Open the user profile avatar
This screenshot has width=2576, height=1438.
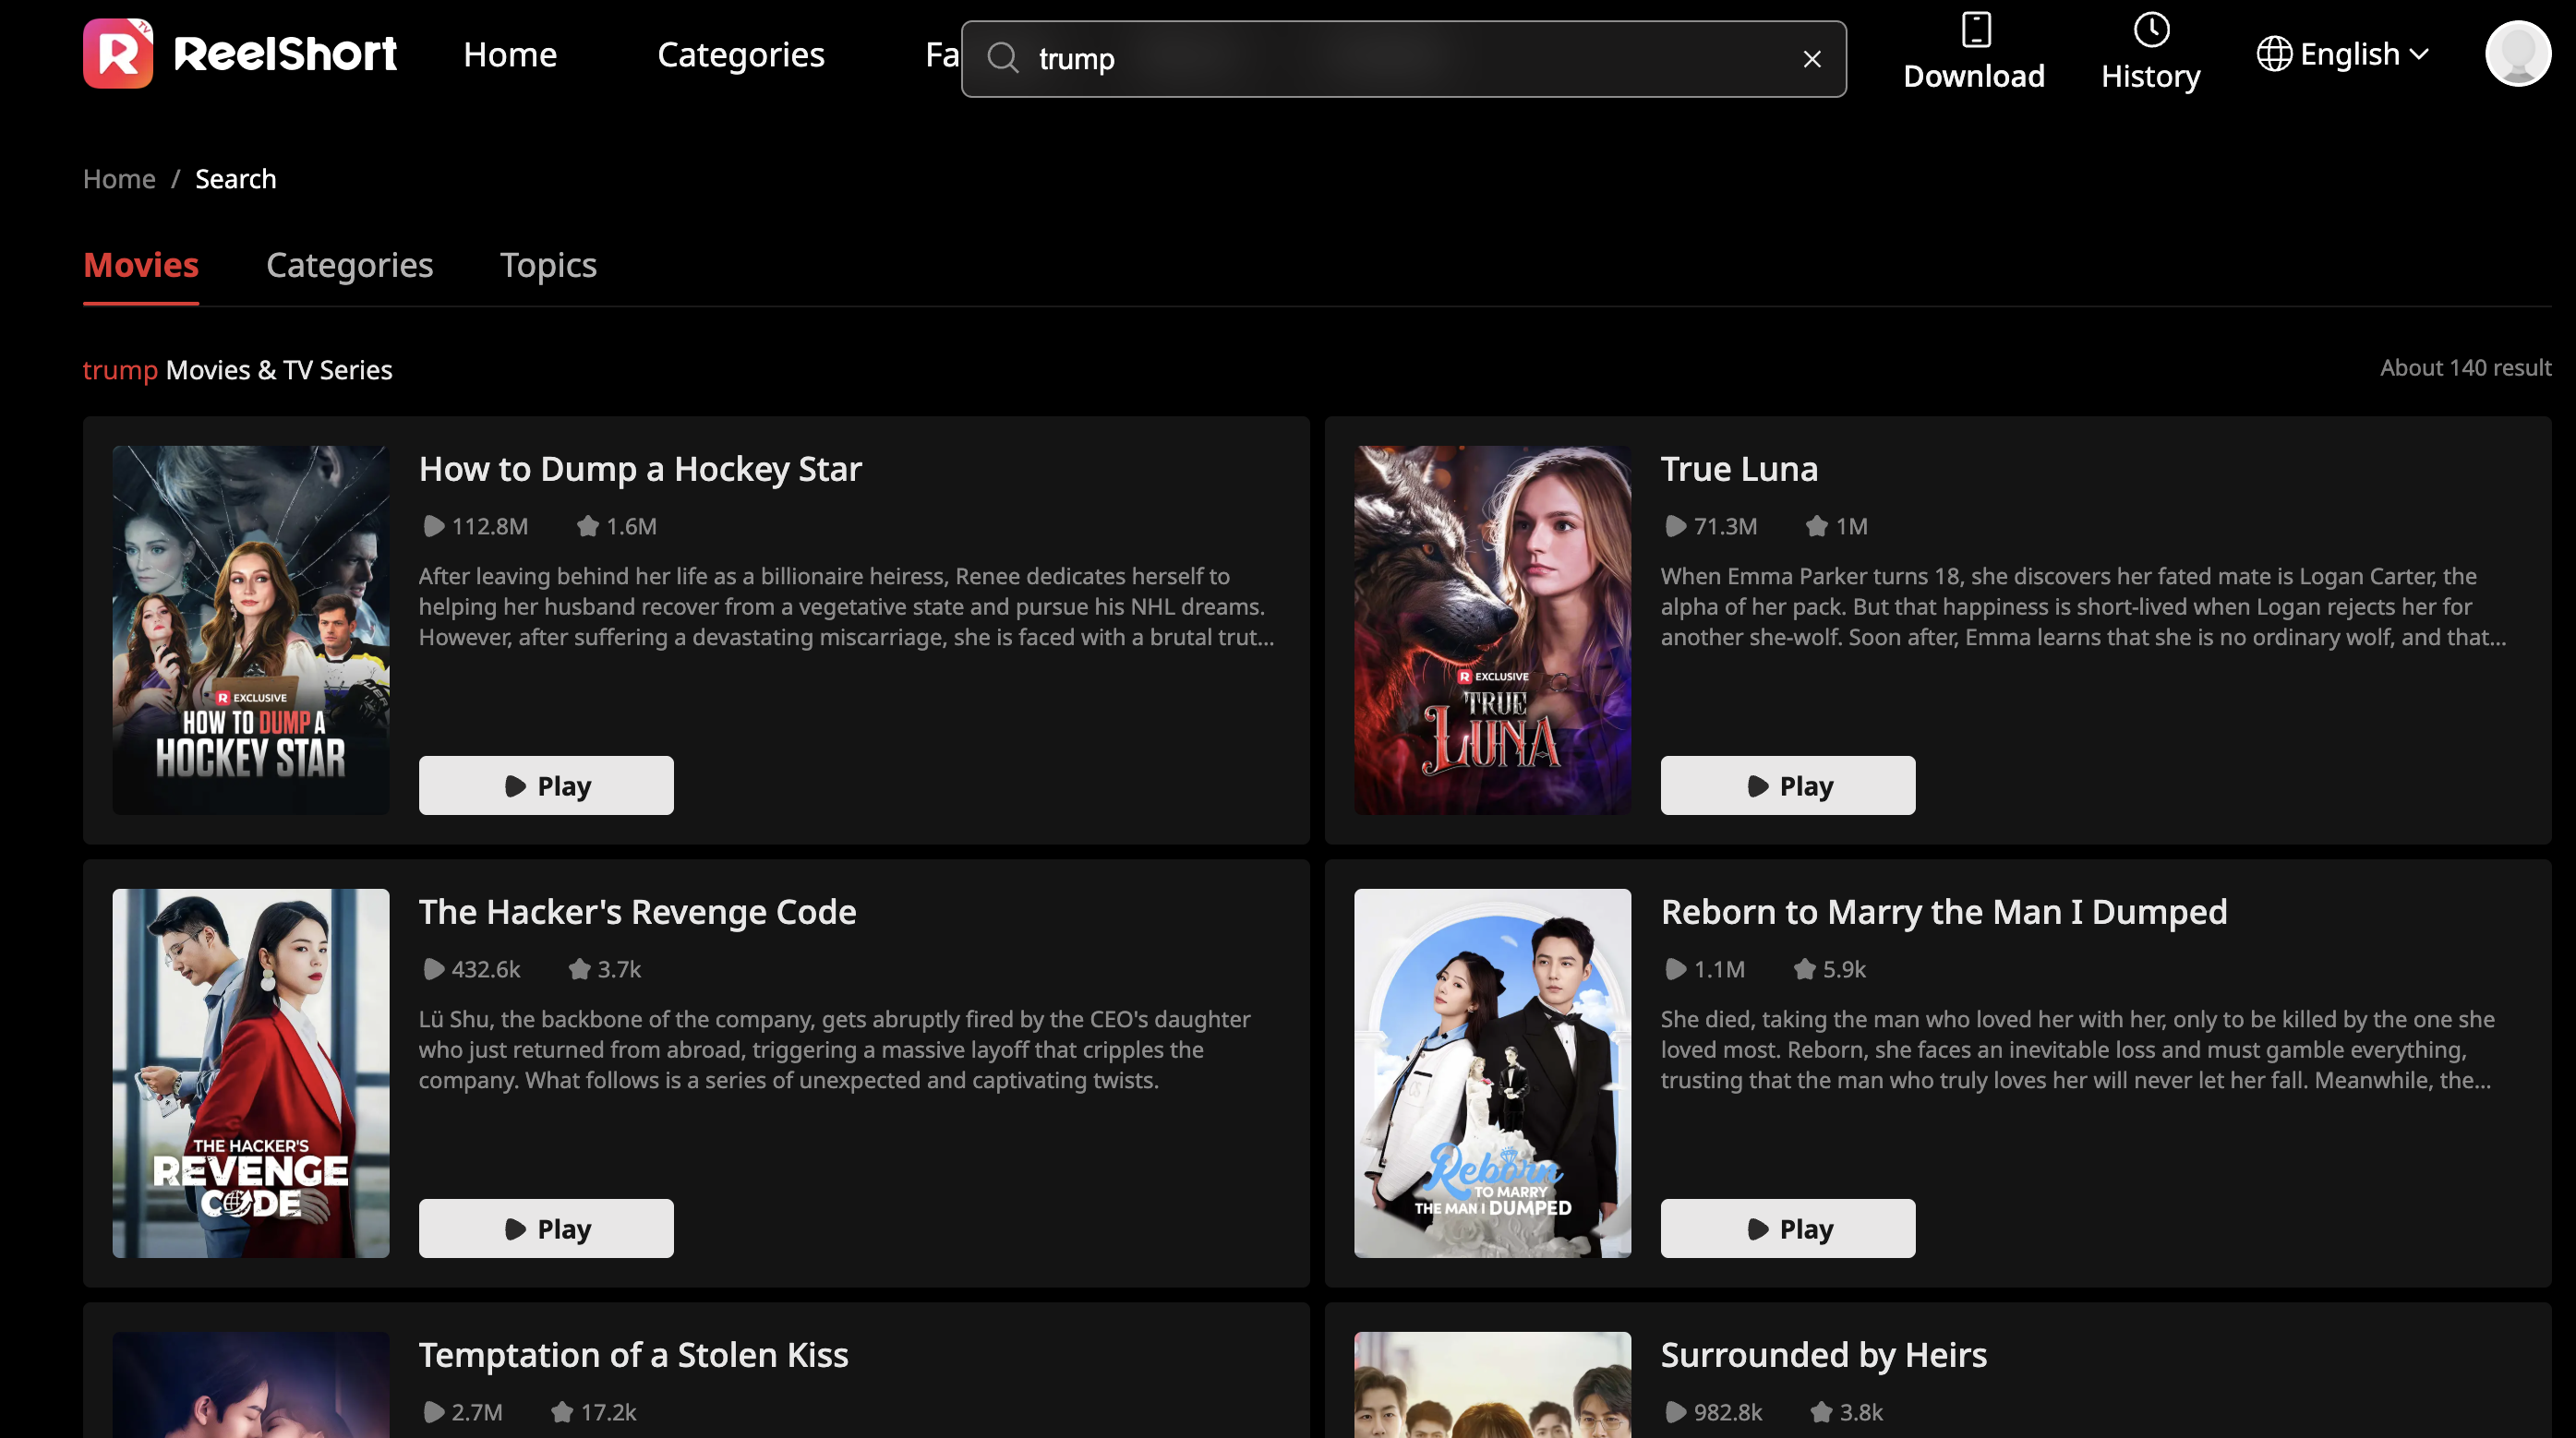[x=2517, y=54]
